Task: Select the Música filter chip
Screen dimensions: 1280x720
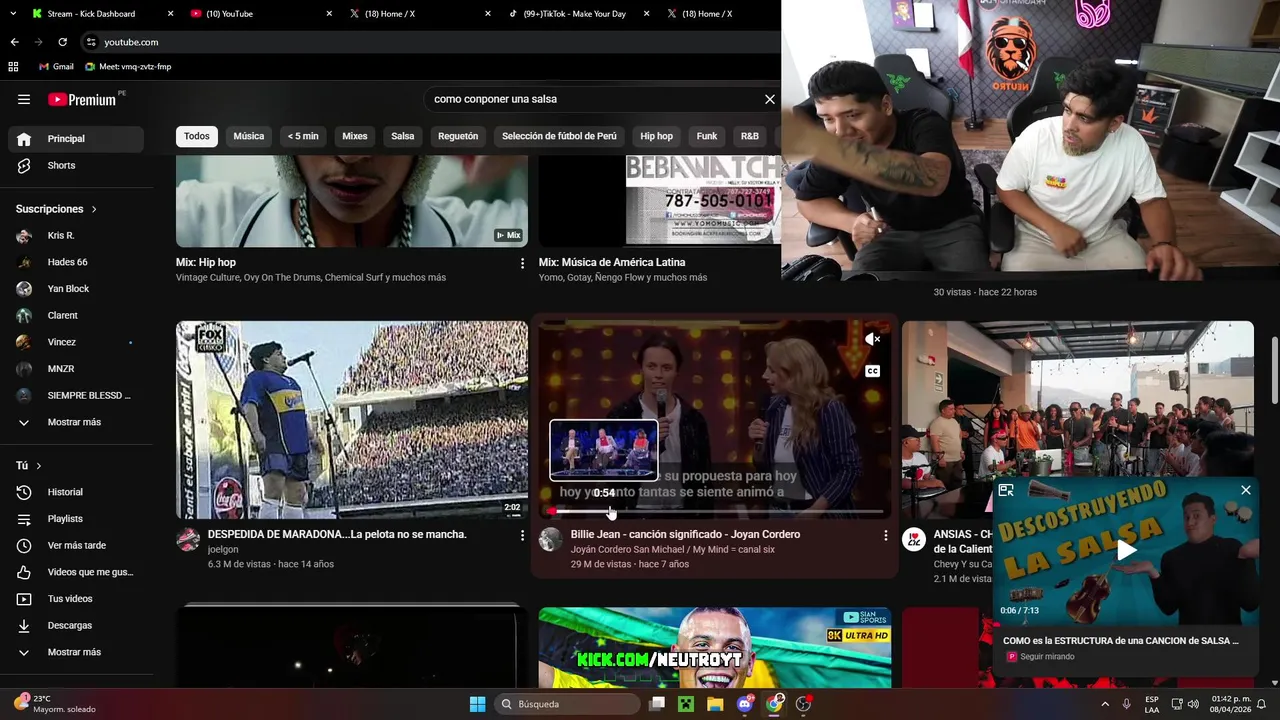Action: (x=249, y=136)
